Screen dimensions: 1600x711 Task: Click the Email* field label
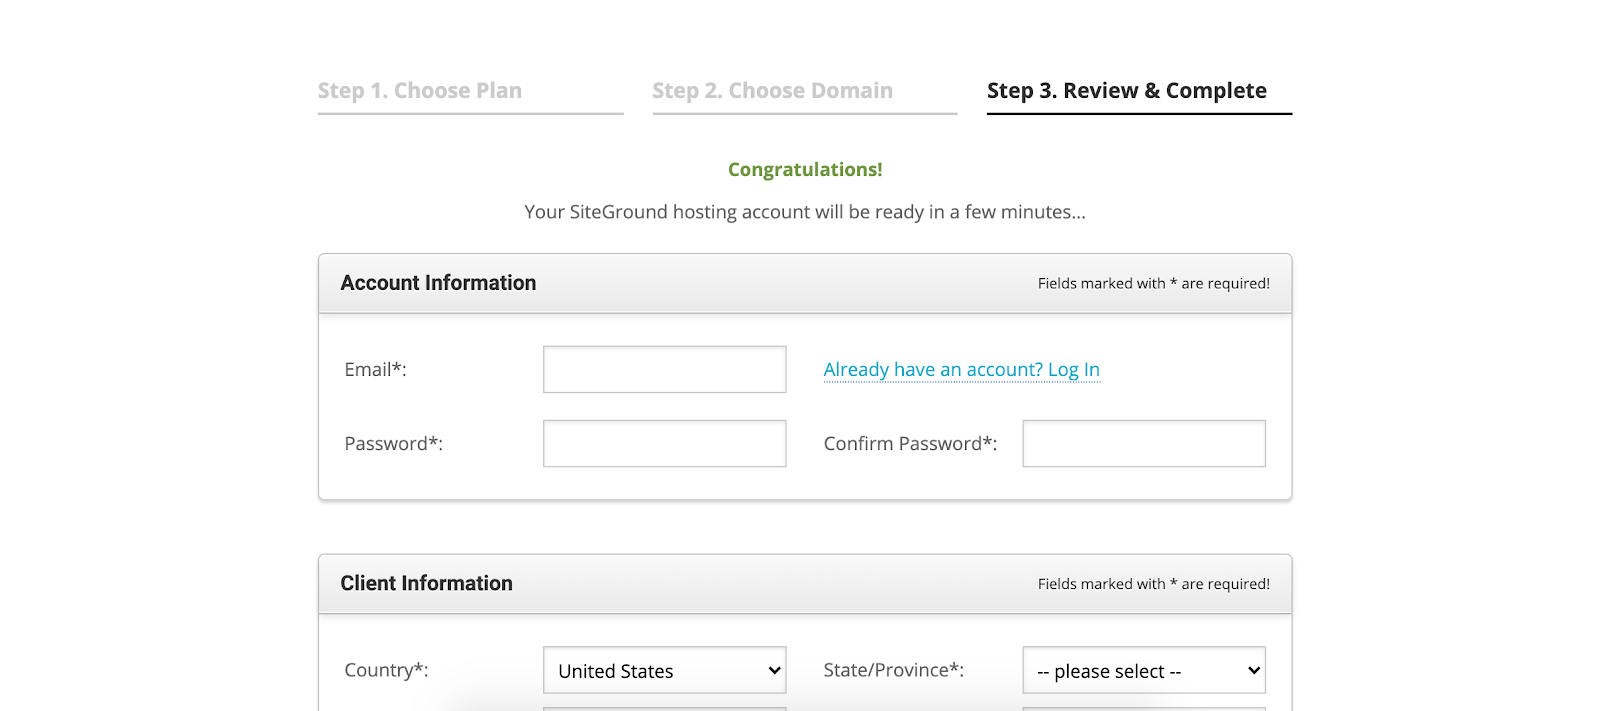[375, 370]
